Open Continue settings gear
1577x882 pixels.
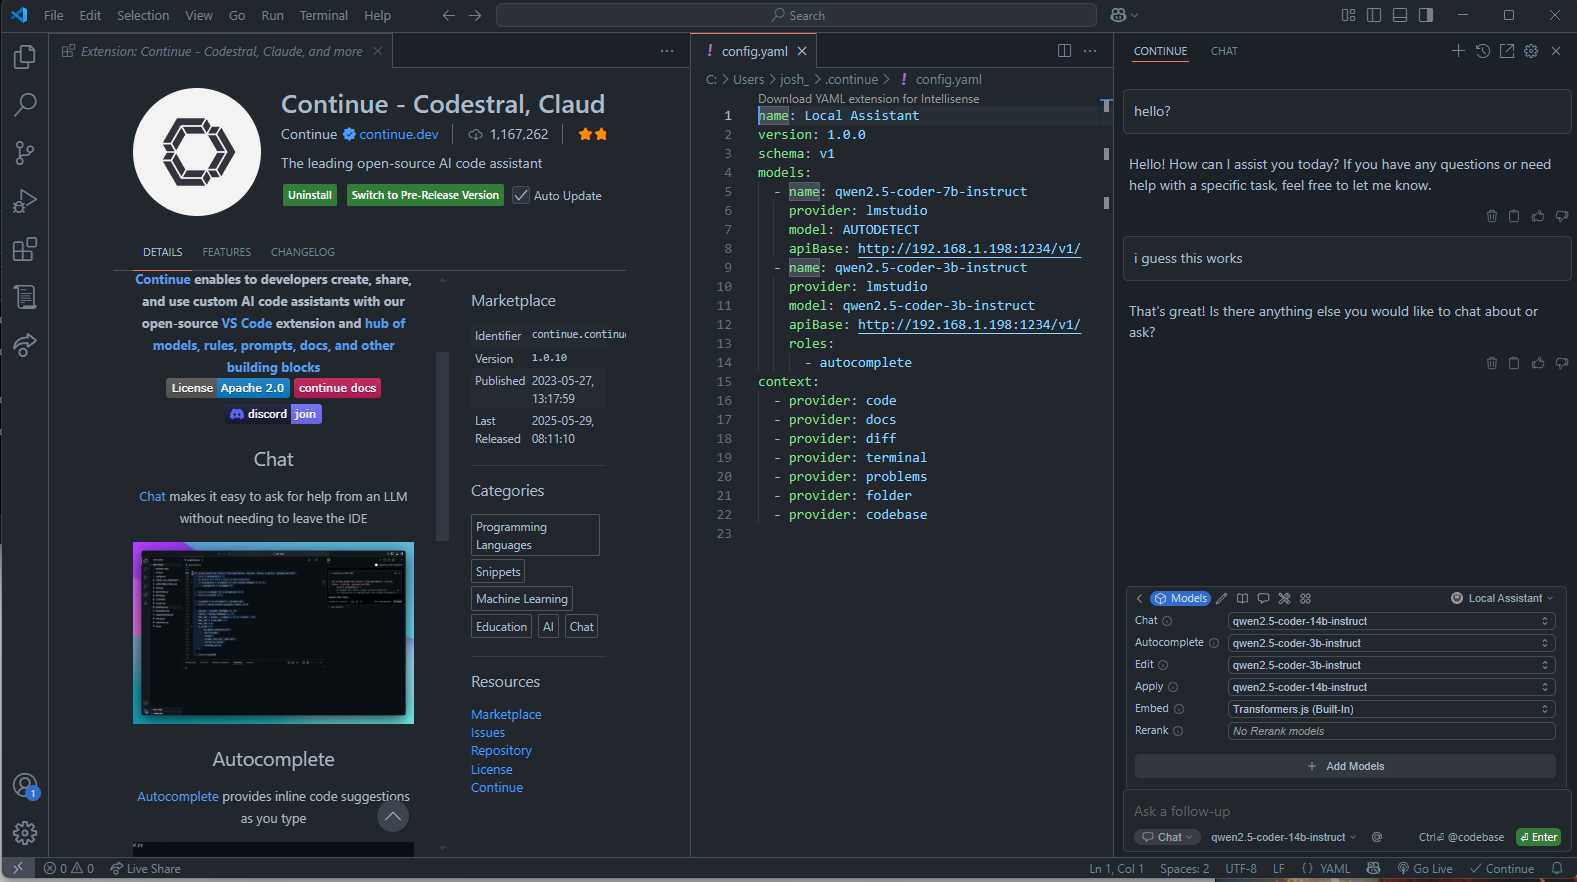tap(1531, 51)
